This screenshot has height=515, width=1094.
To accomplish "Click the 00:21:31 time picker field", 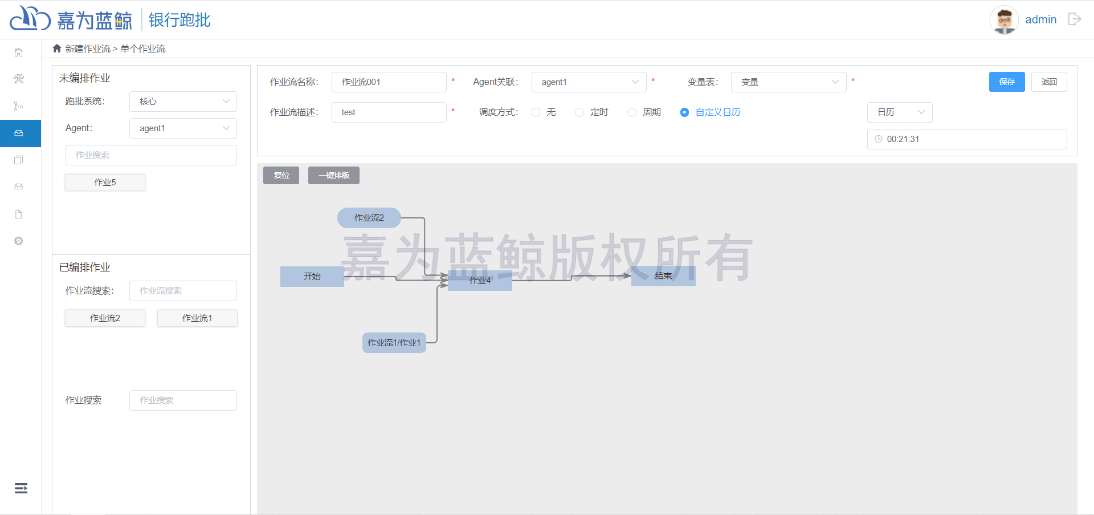I will [x=966, y=139].
